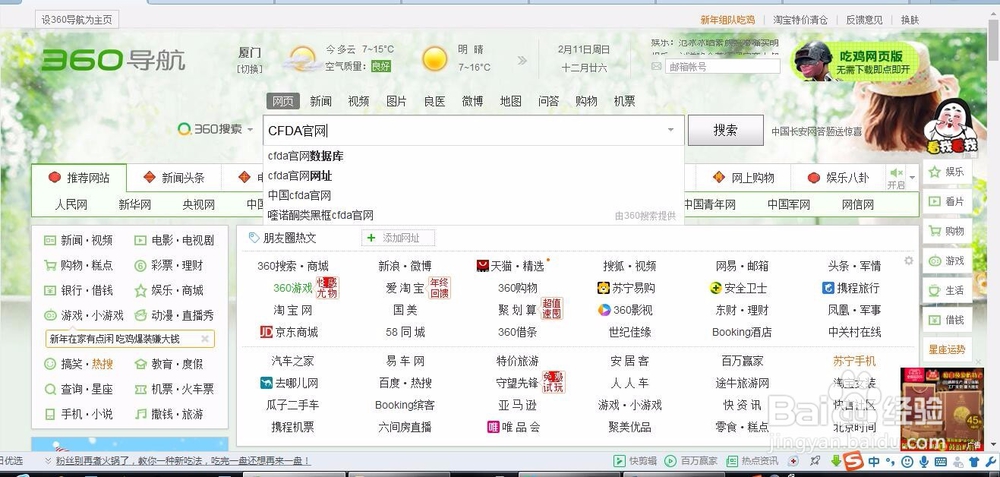Open the 新闻头条 tab

173,177
